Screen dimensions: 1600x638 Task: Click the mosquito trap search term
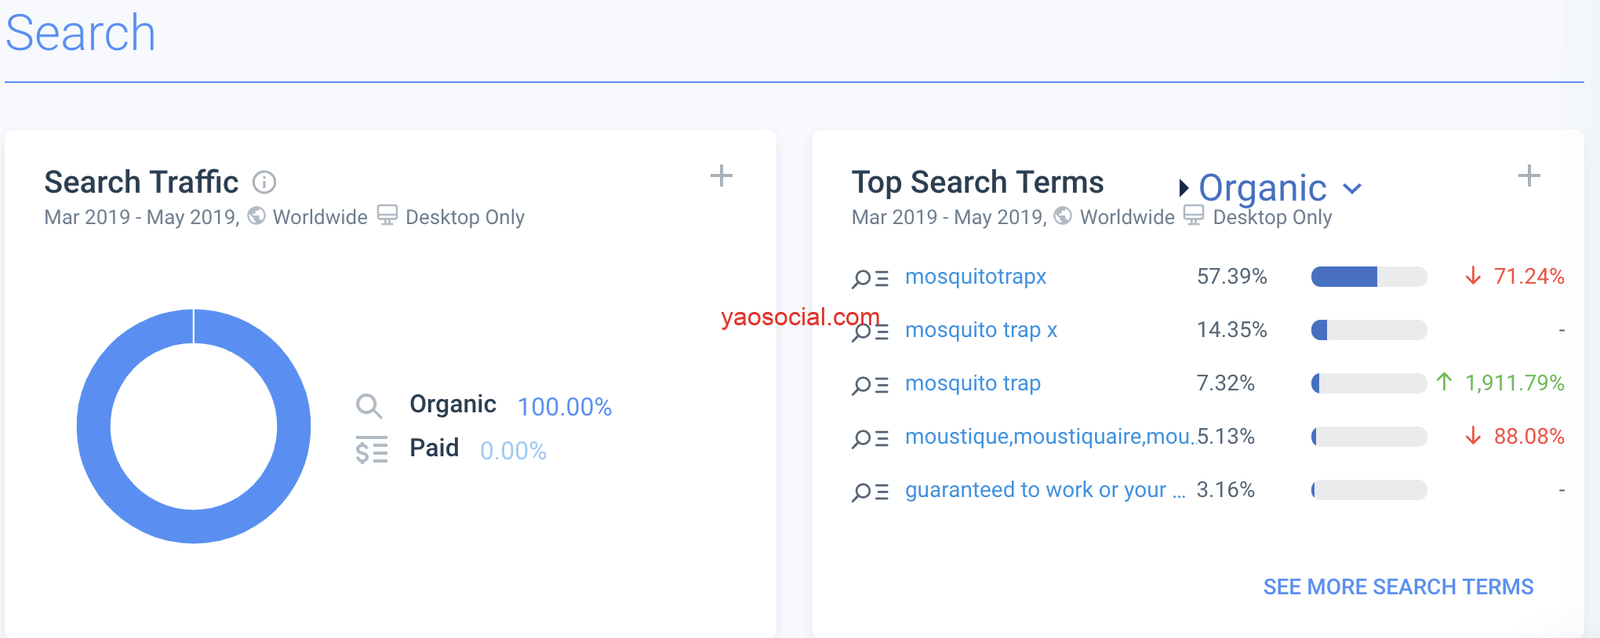click(x=972, y=383)
